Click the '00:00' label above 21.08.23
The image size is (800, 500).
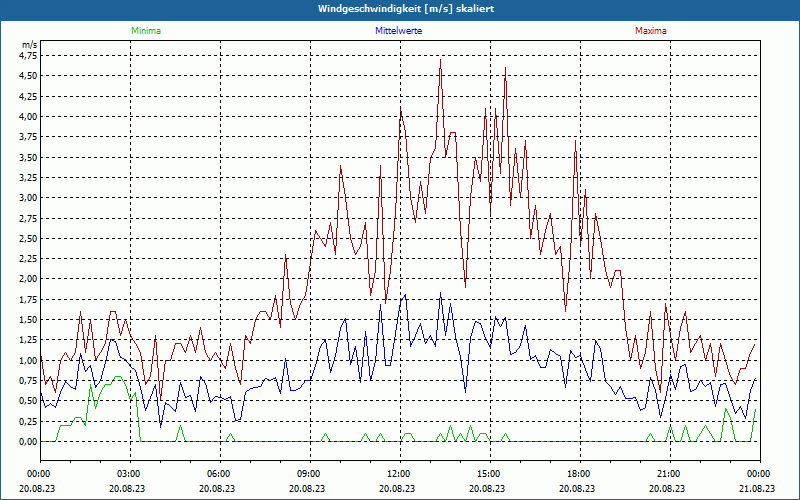coord(760,474)
